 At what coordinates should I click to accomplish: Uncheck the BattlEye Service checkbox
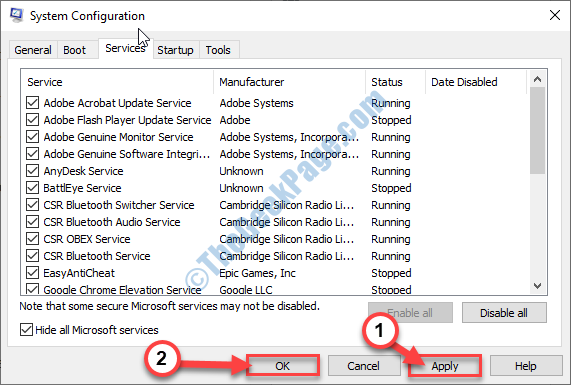point(32,188)
